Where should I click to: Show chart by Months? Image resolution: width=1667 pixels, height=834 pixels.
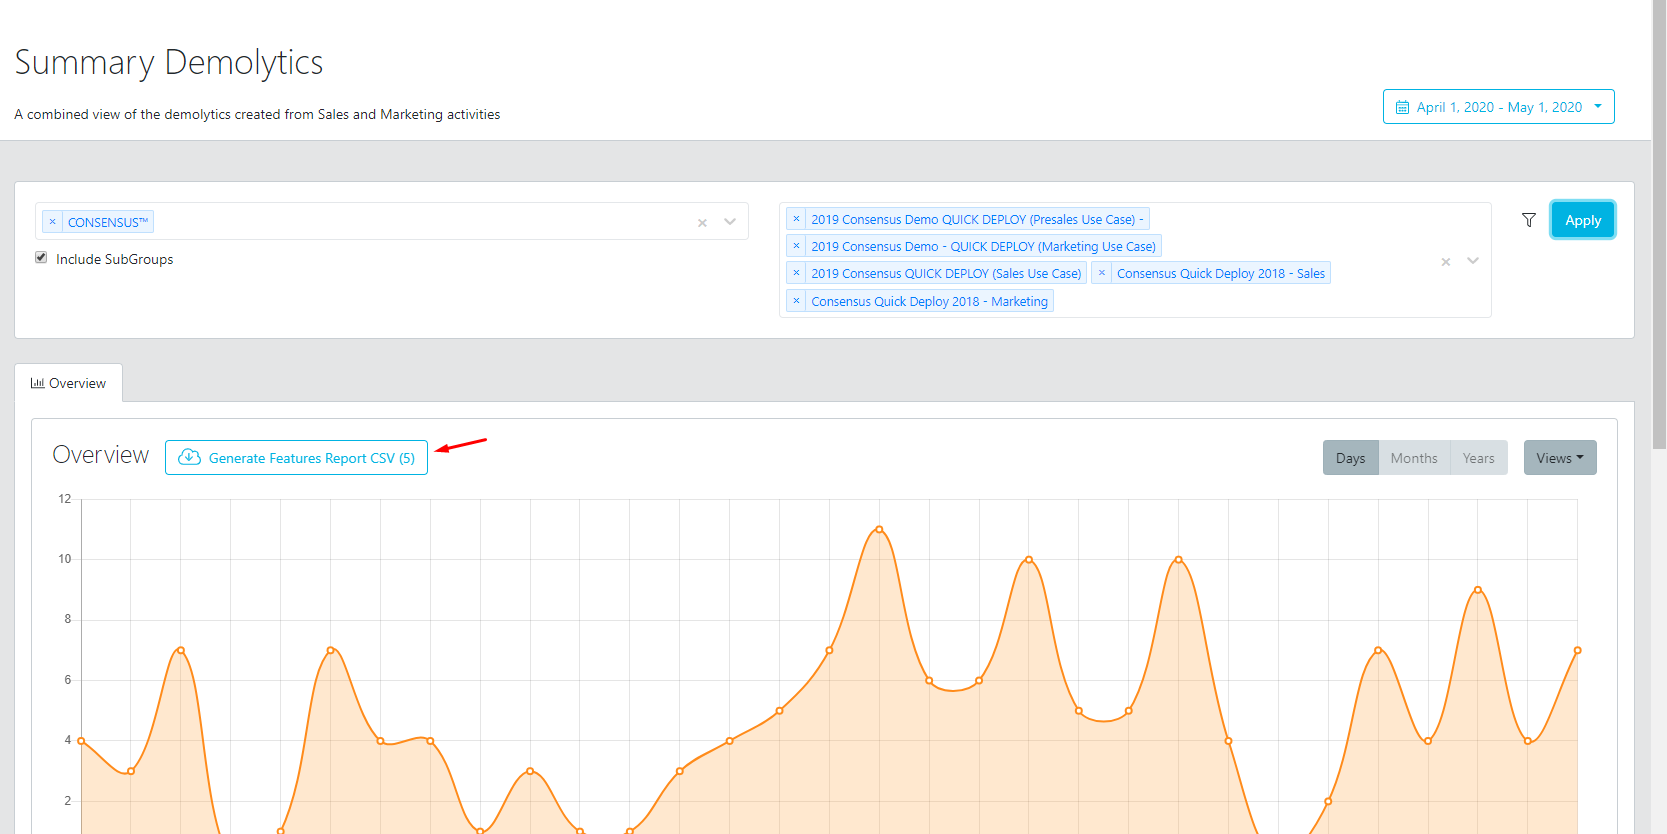[1414, 458]
